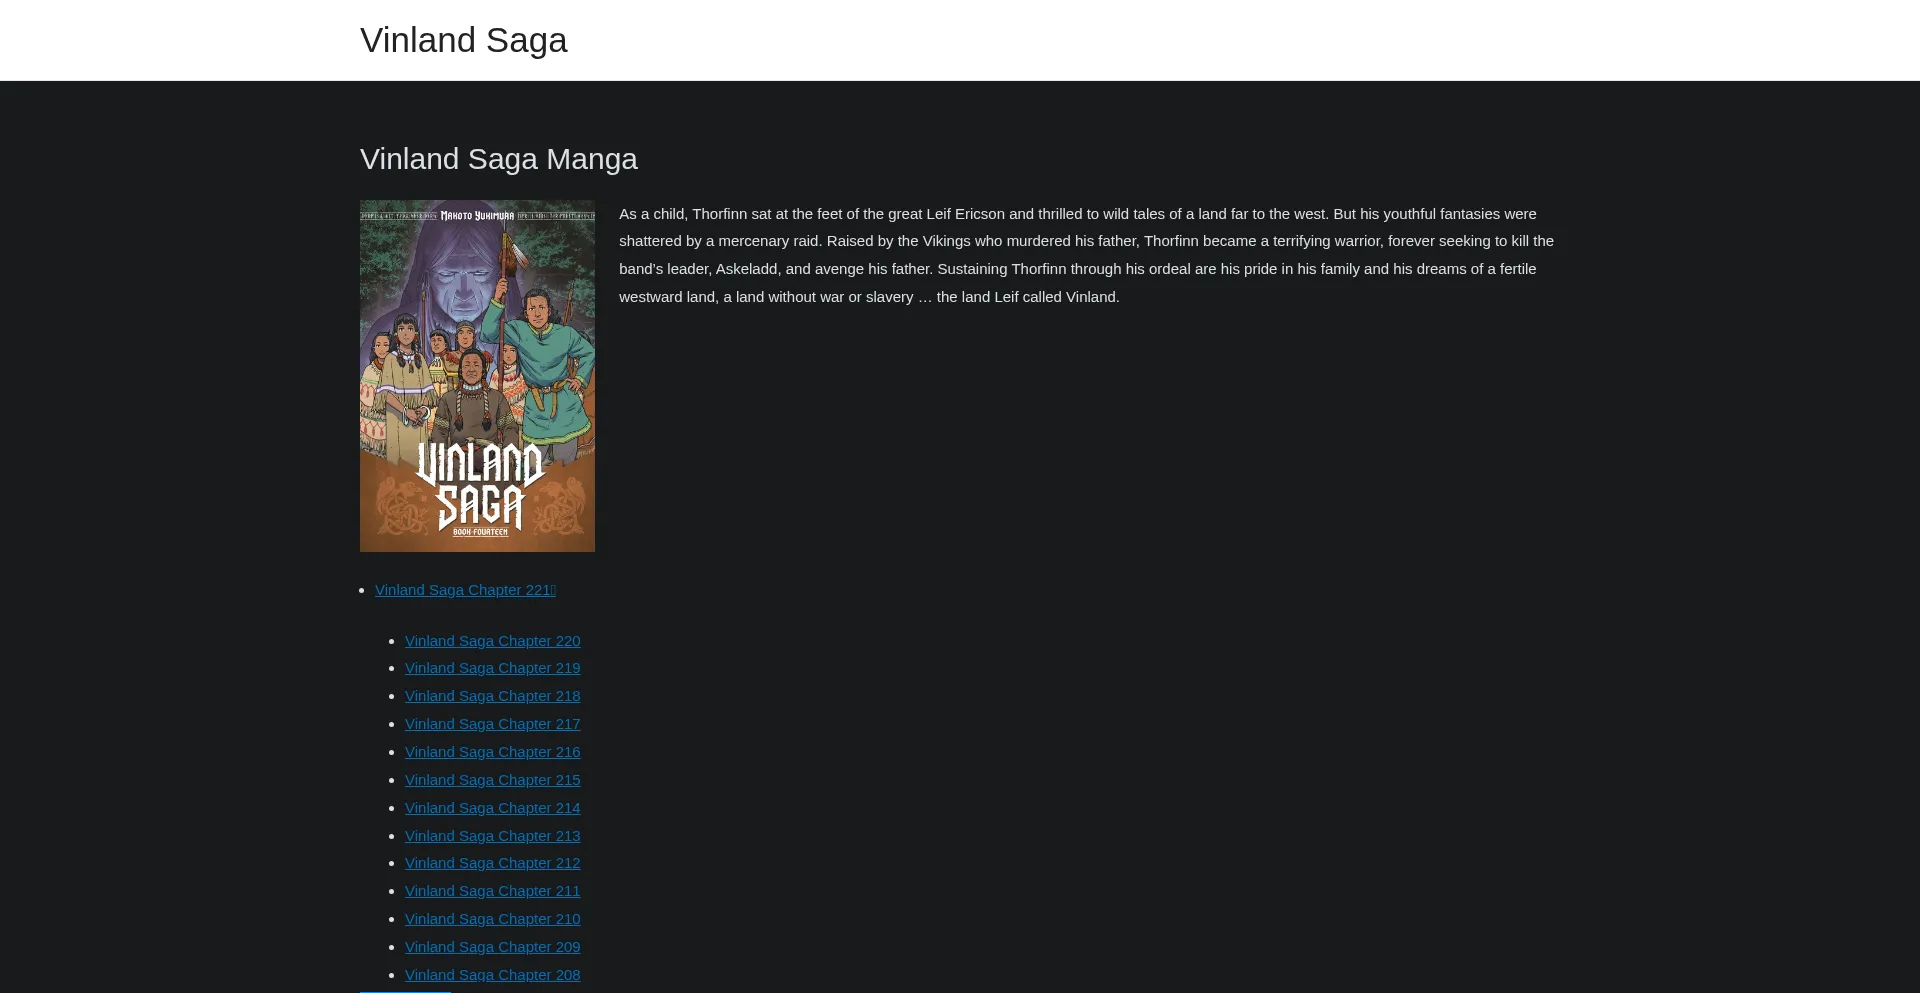Open Vinland Saga Chapter 212

click(x=492, y=862)
